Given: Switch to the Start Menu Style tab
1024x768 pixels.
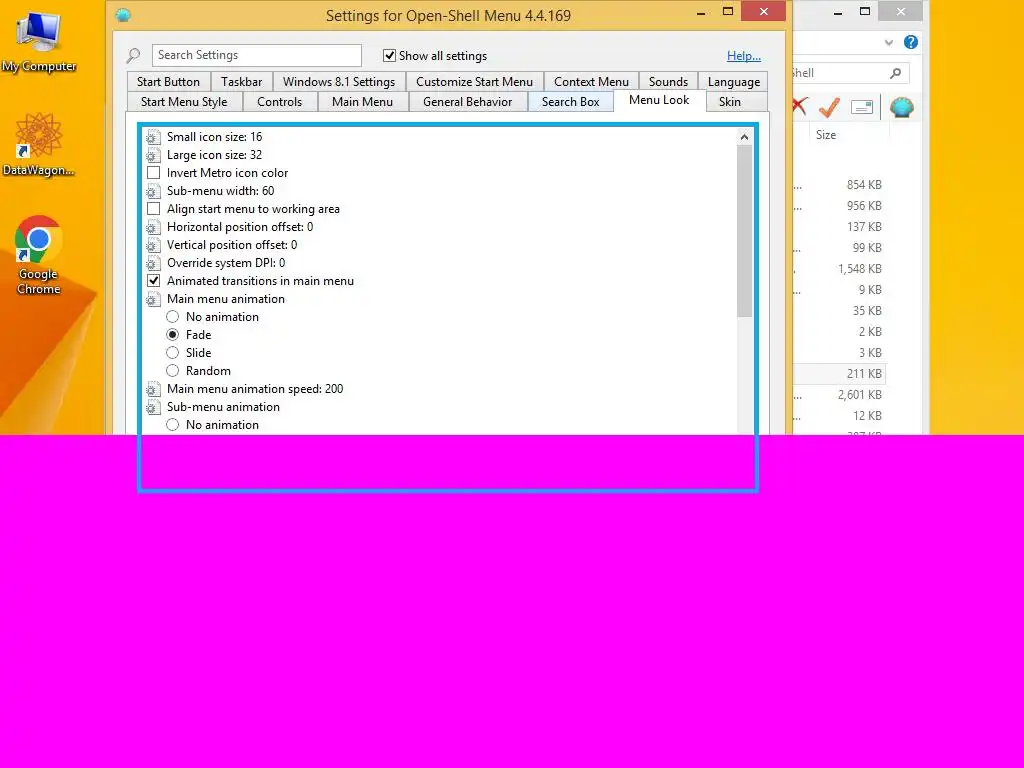Looking at the screenshot, I should pos(184,102).
